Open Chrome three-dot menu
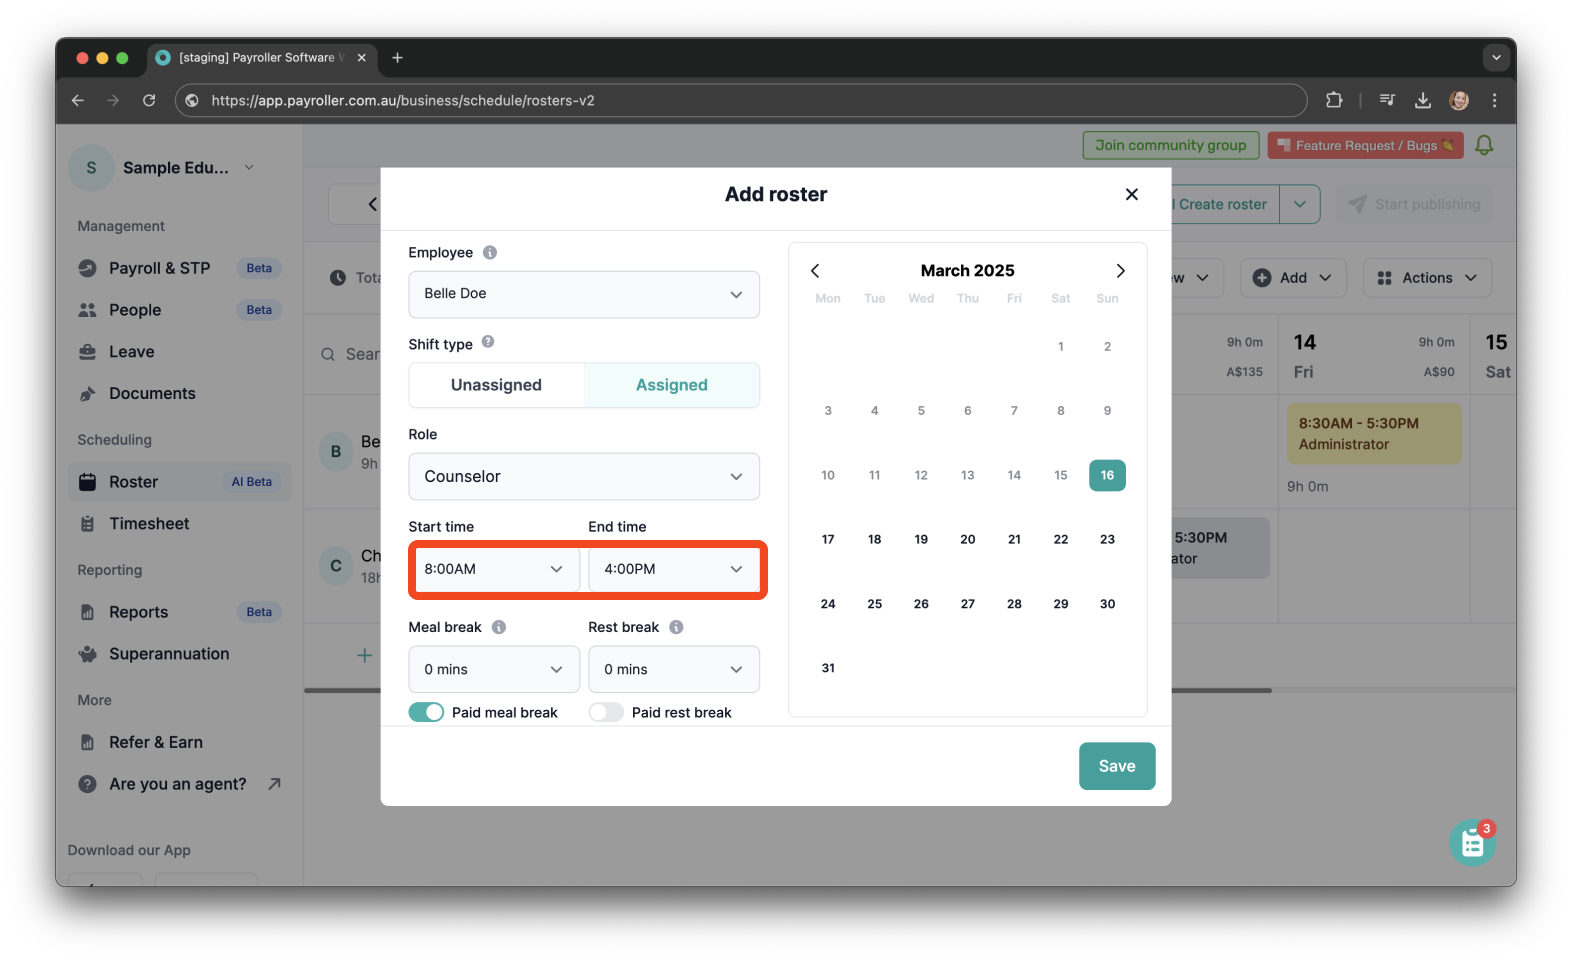This screenshot has height=960, width=1573. (x=1494, y=100)
